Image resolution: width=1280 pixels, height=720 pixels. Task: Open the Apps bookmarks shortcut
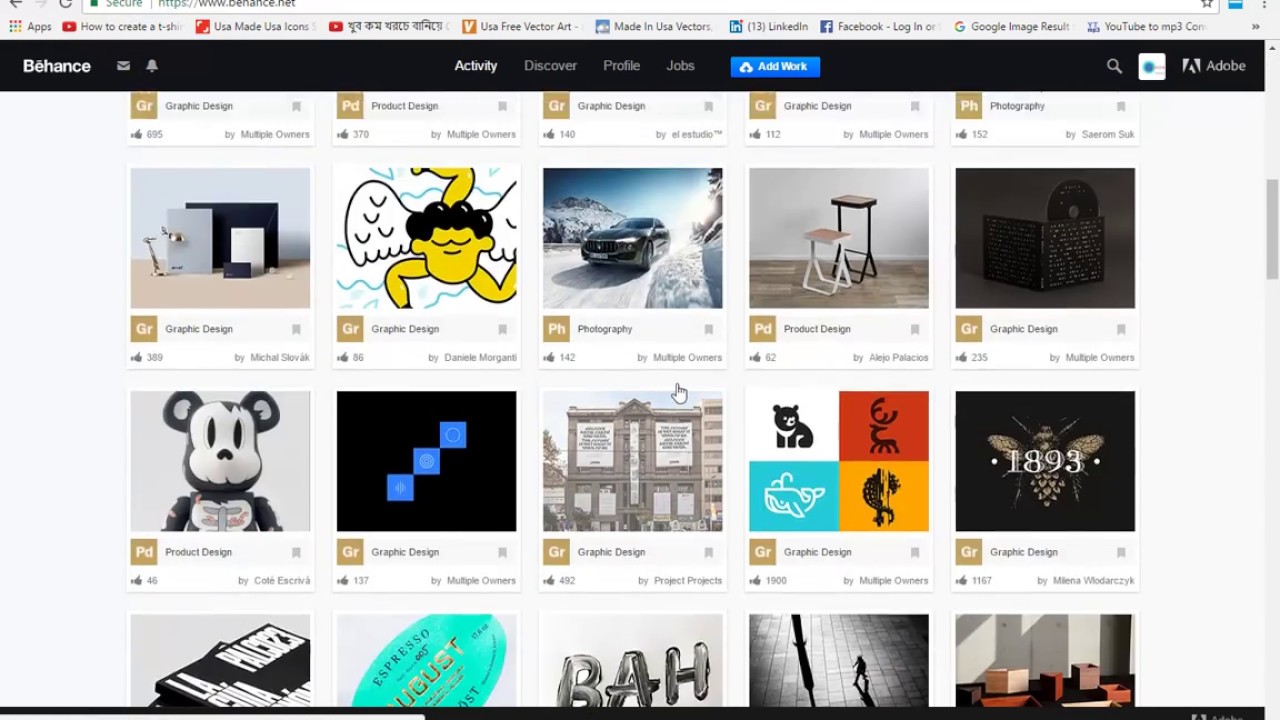pos(30,27)
